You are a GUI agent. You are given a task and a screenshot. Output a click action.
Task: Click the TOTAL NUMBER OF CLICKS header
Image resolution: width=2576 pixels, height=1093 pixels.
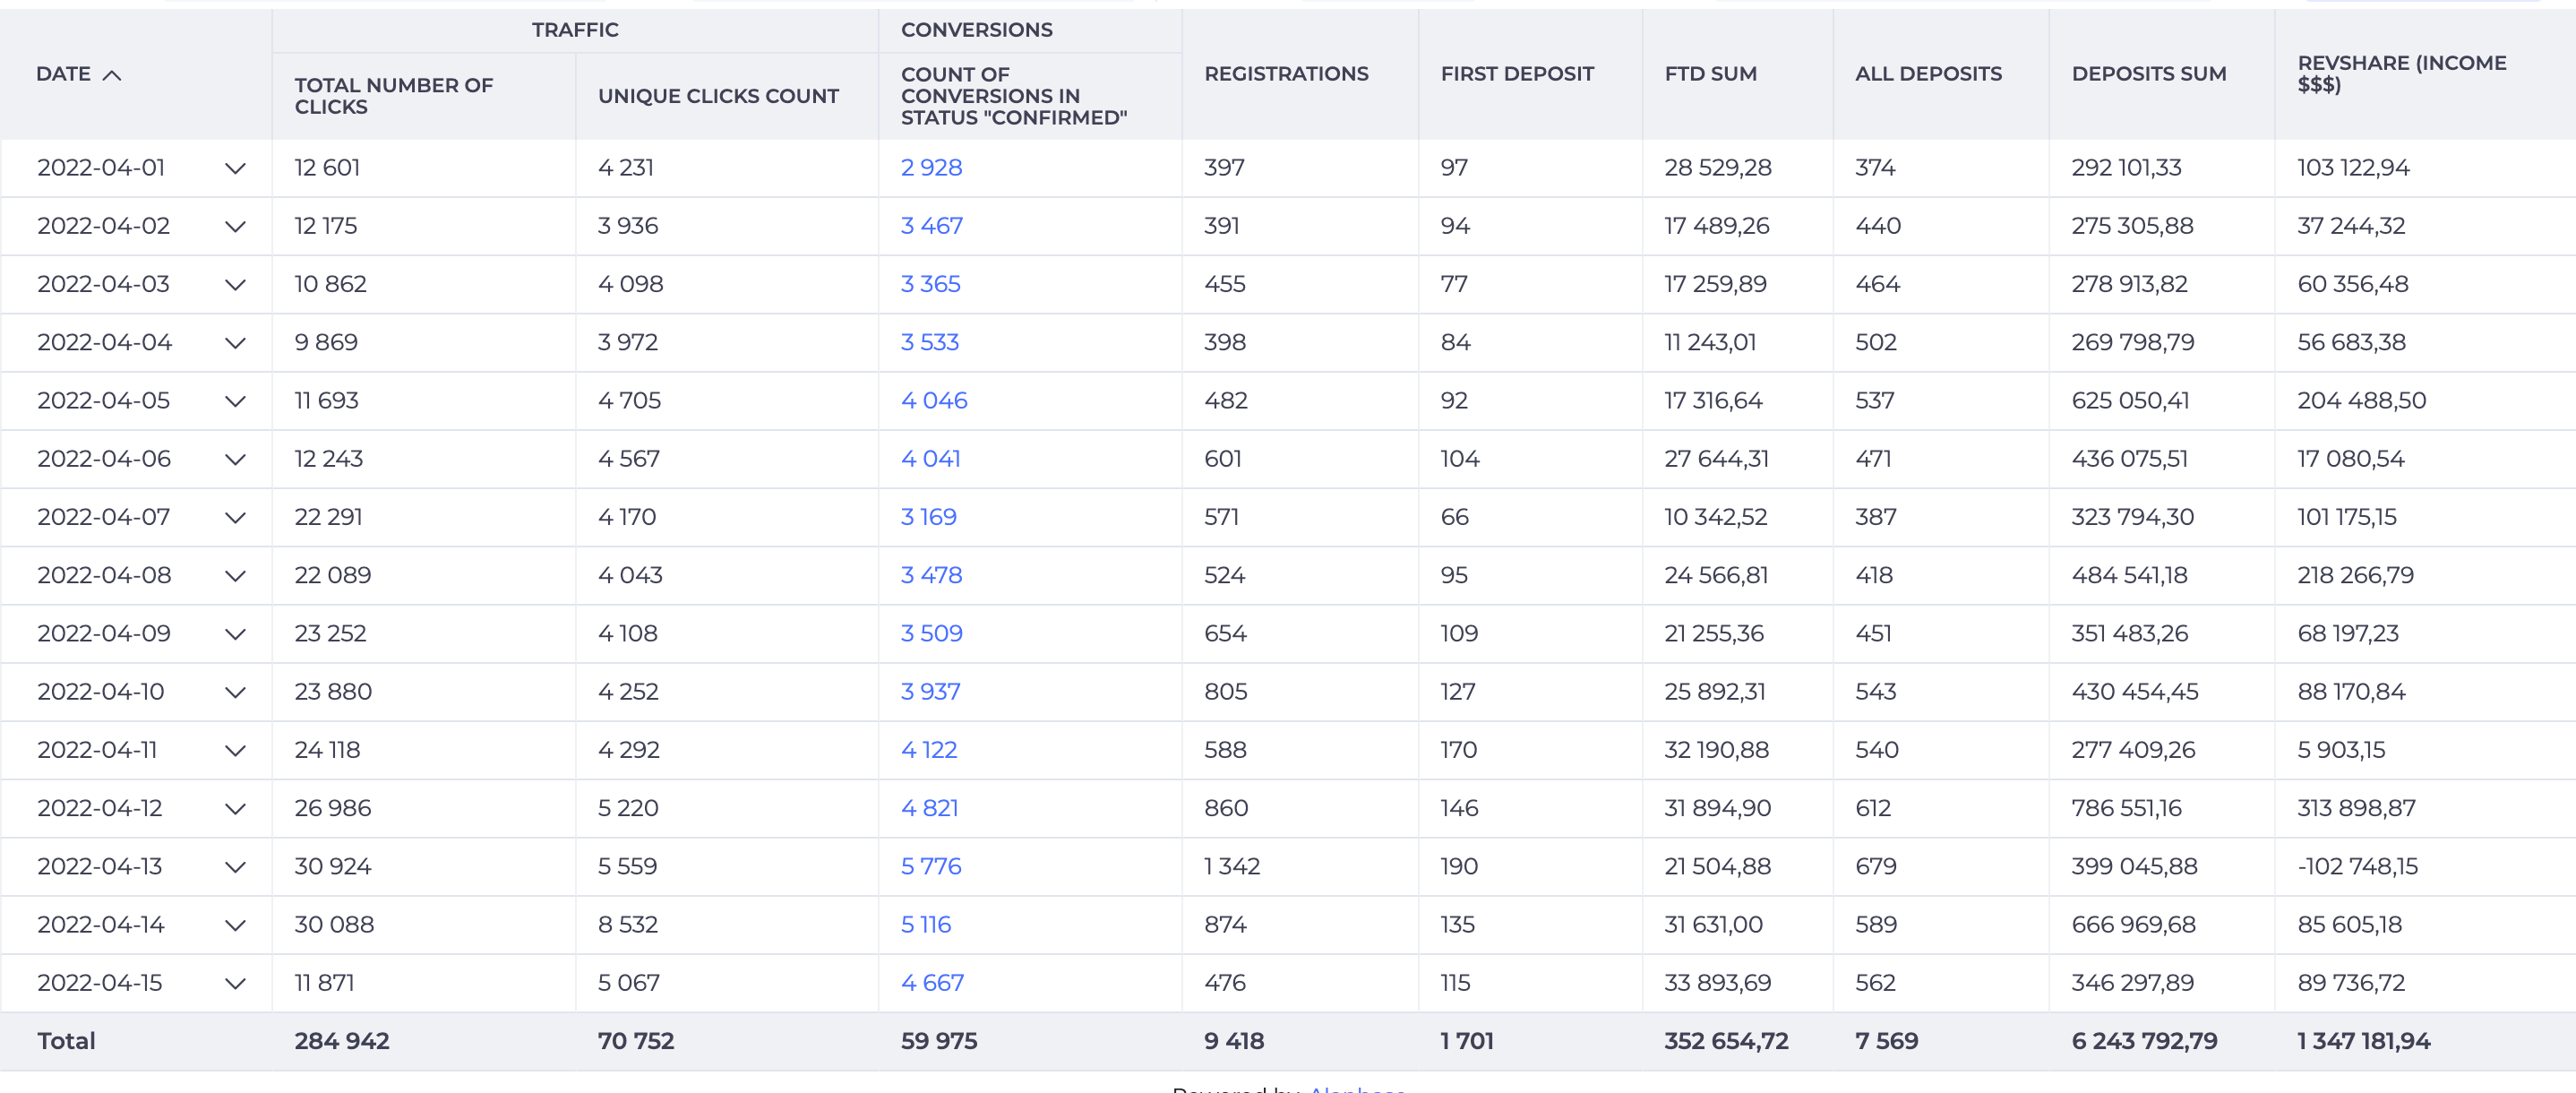pyautogui.click(x=393, y=96)
